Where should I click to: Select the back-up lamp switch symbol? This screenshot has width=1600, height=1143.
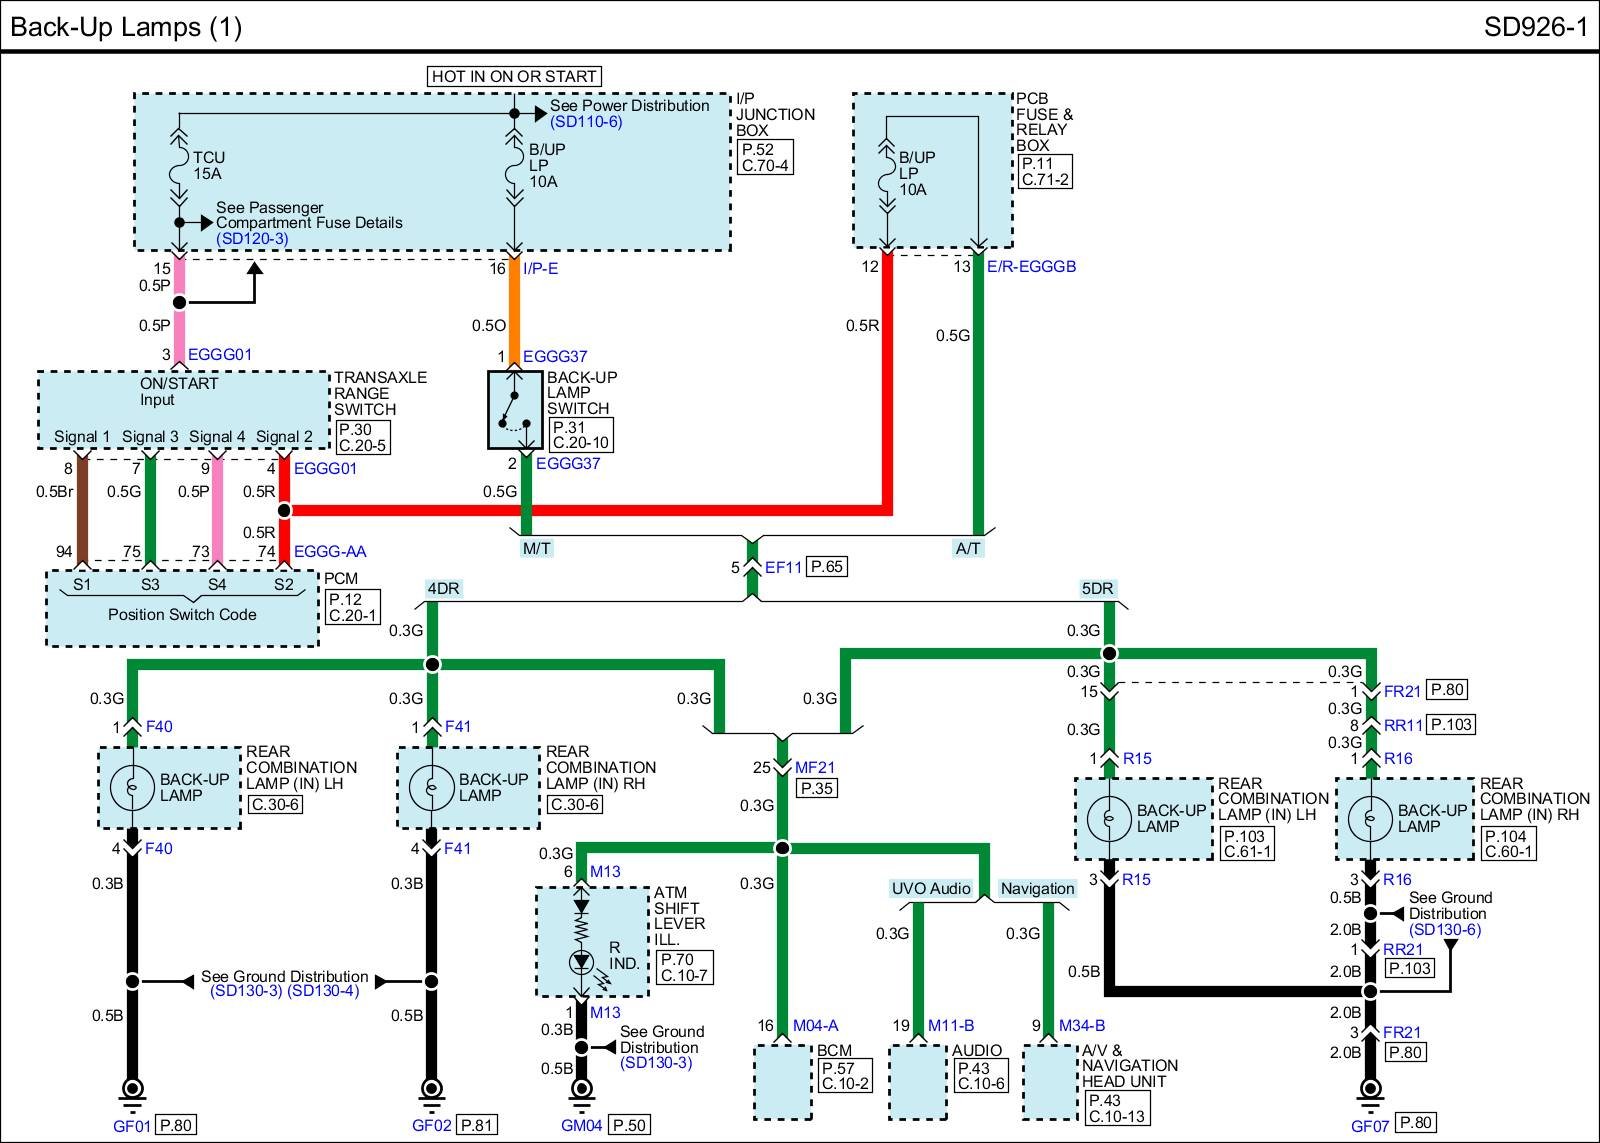(x=515, y=410)
